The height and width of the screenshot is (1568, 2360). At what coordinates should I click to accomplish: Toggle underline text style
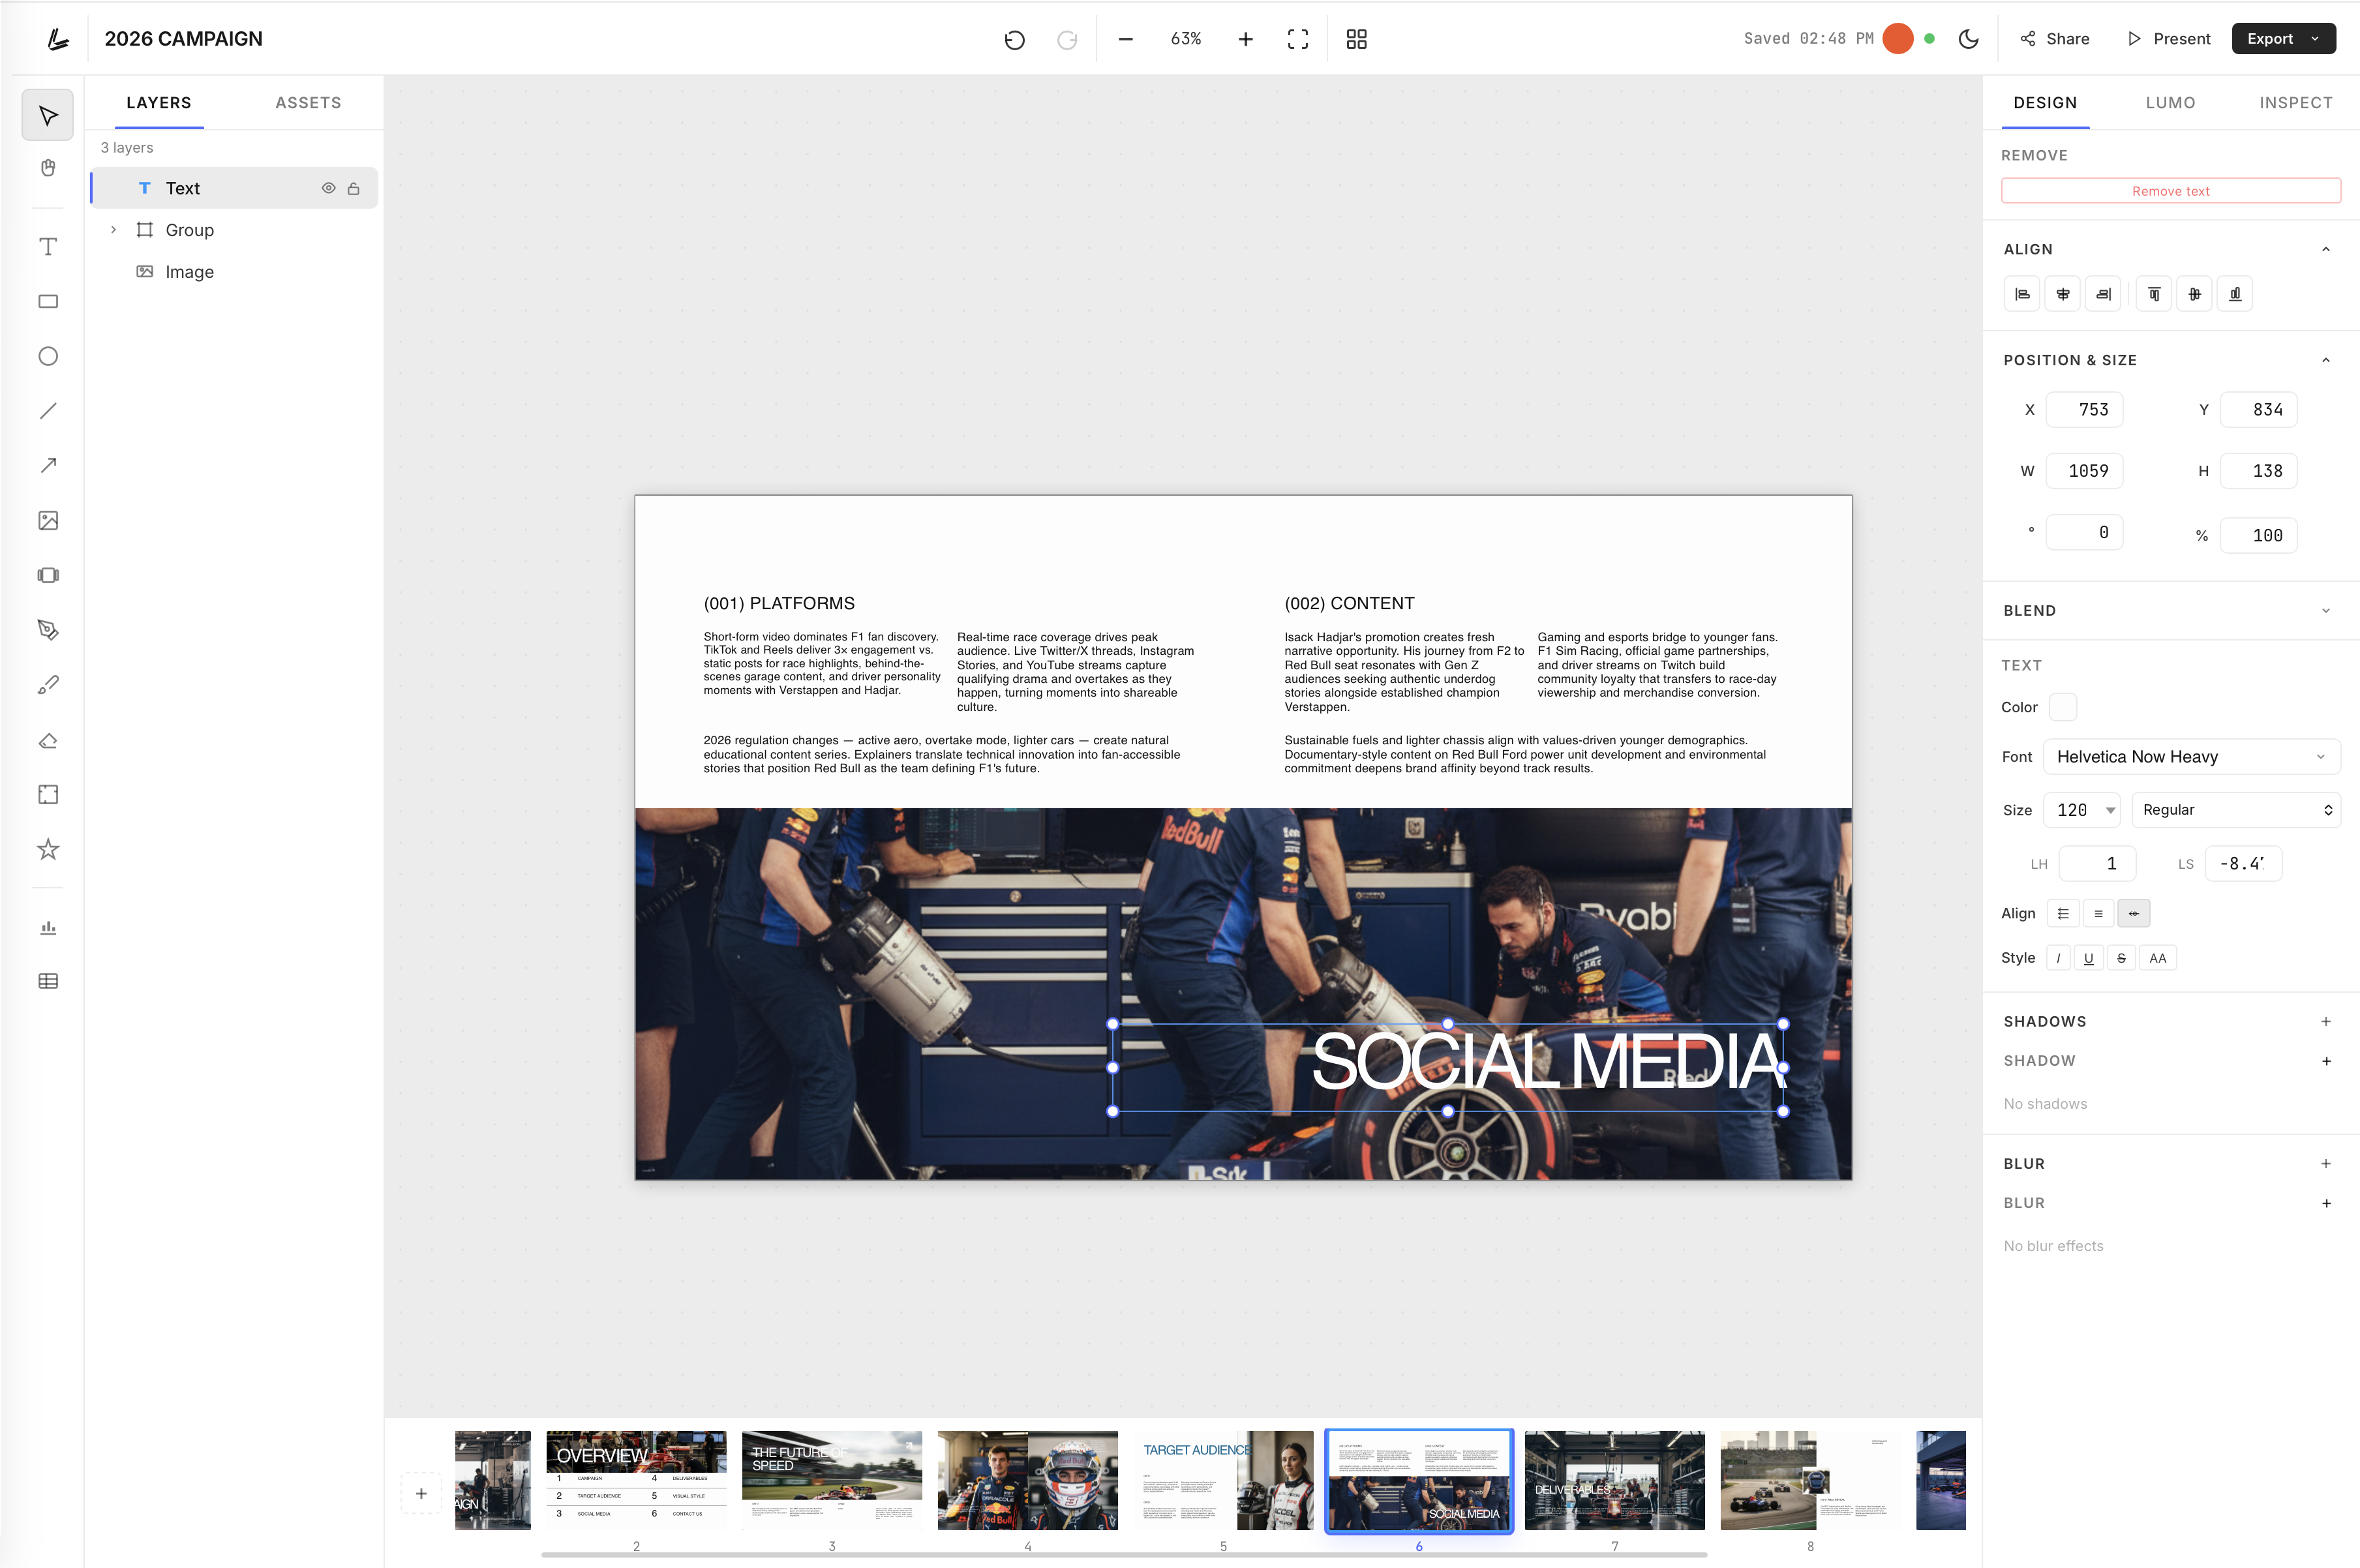click(x=2089, y=958)
